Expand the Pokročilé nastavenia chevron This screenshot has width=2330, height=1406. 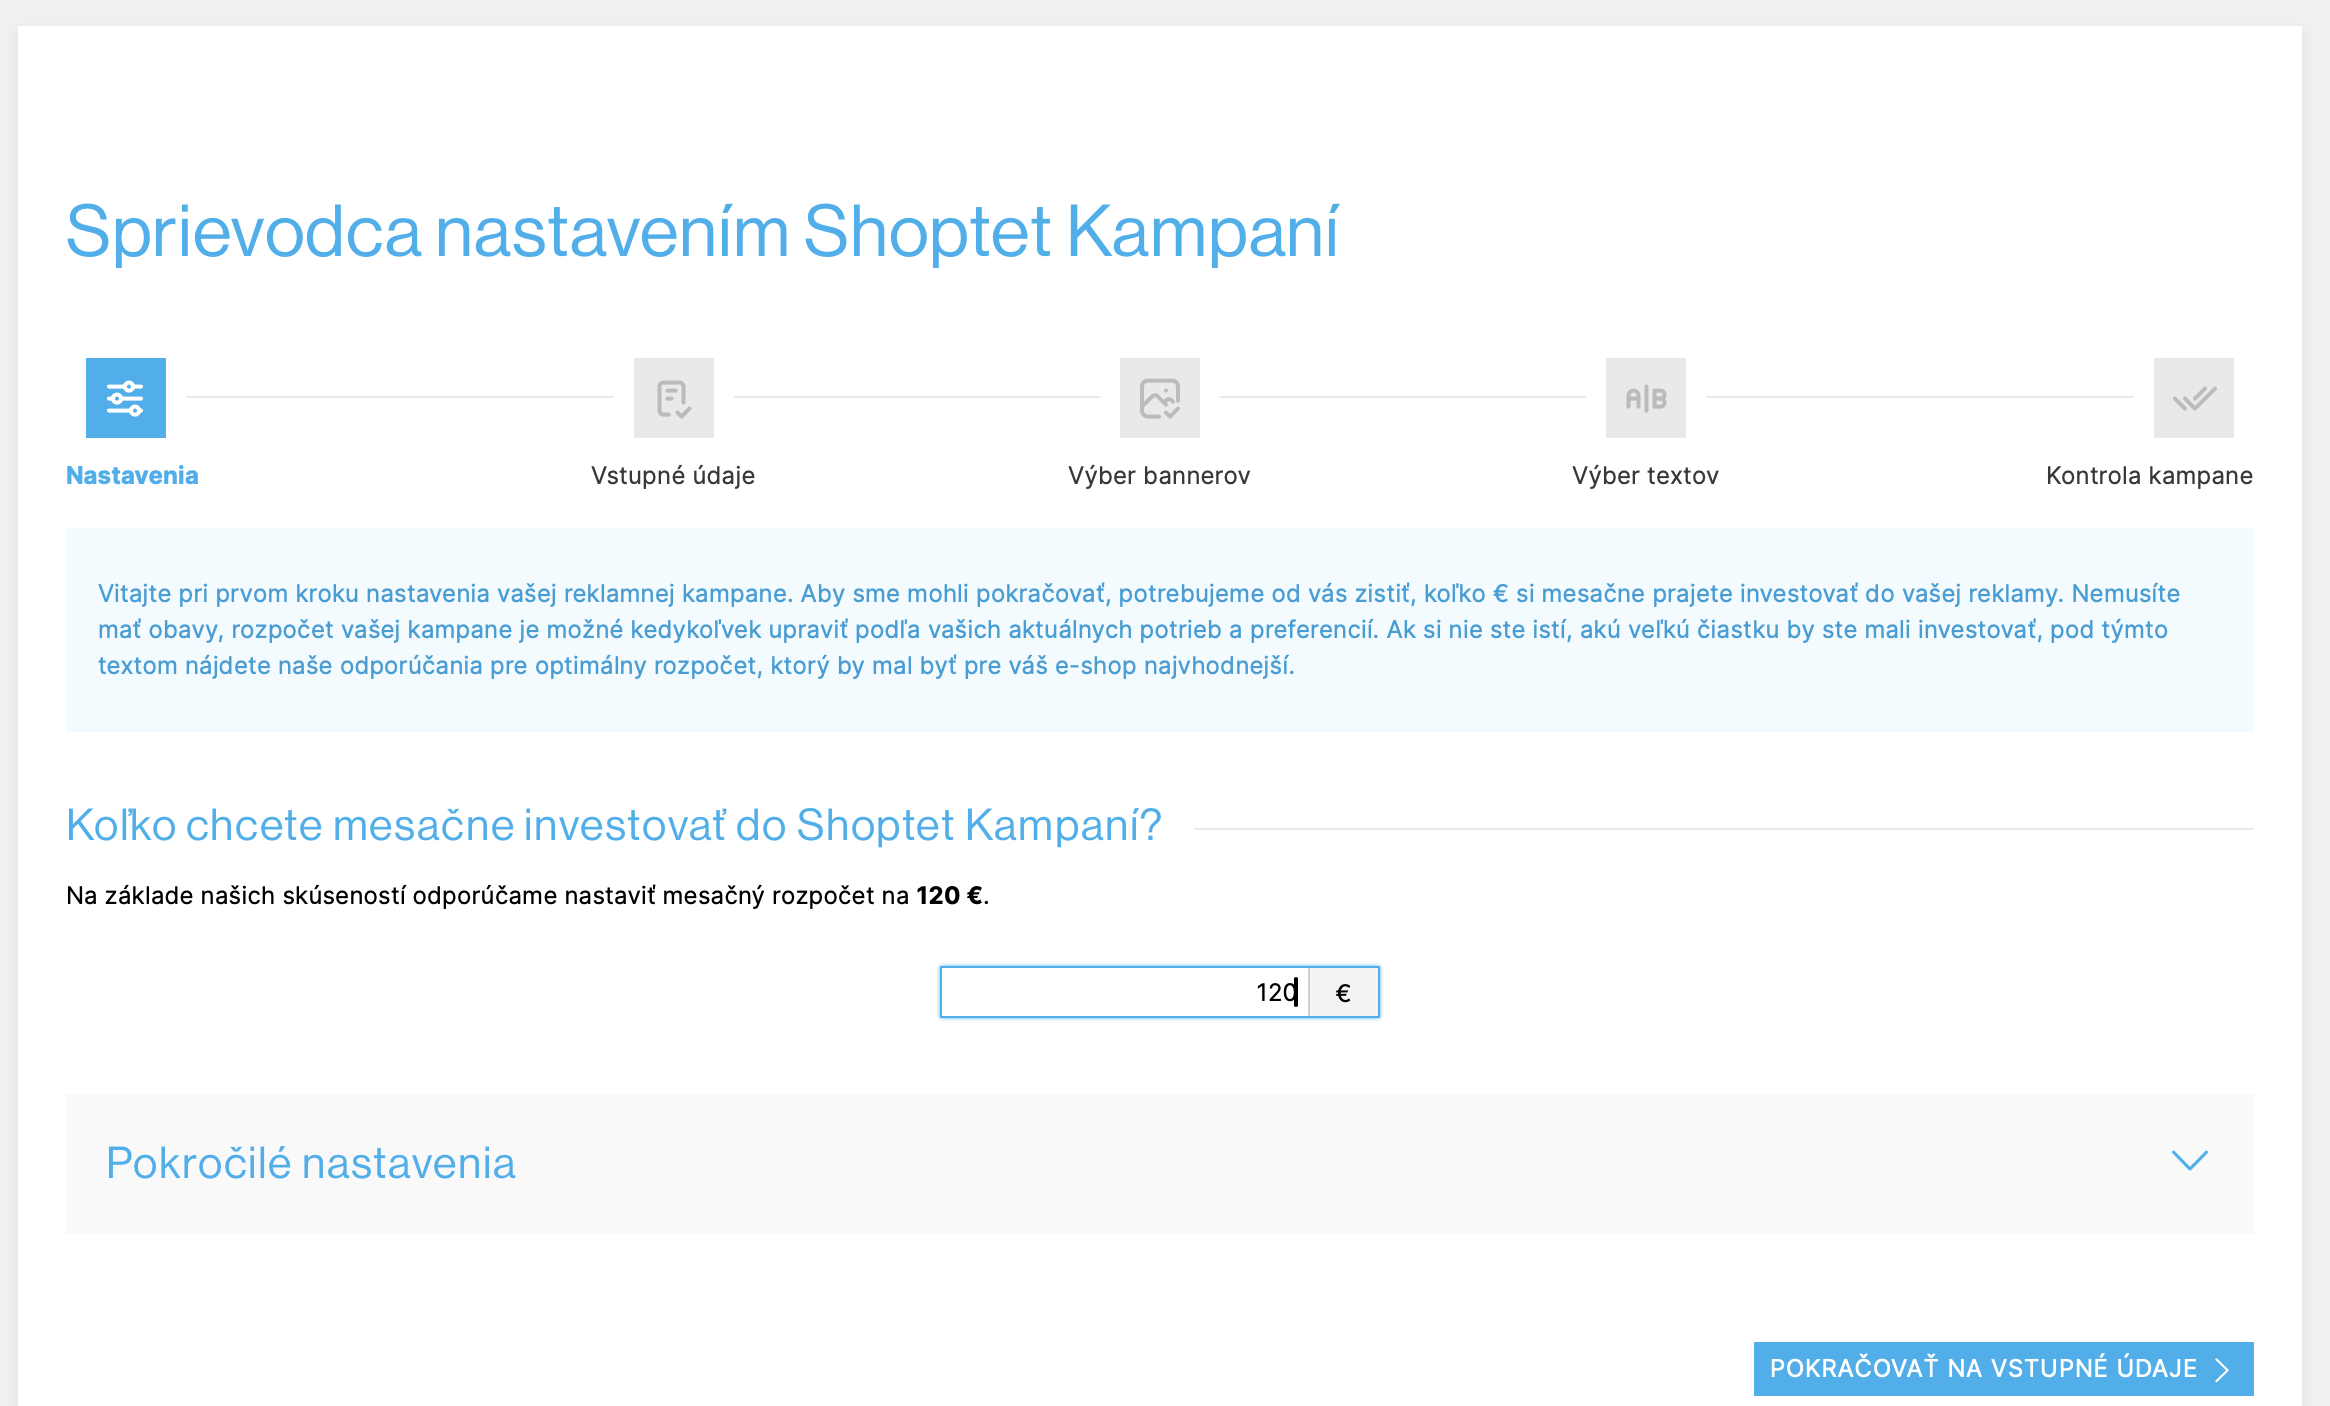coord(2190,1161)
